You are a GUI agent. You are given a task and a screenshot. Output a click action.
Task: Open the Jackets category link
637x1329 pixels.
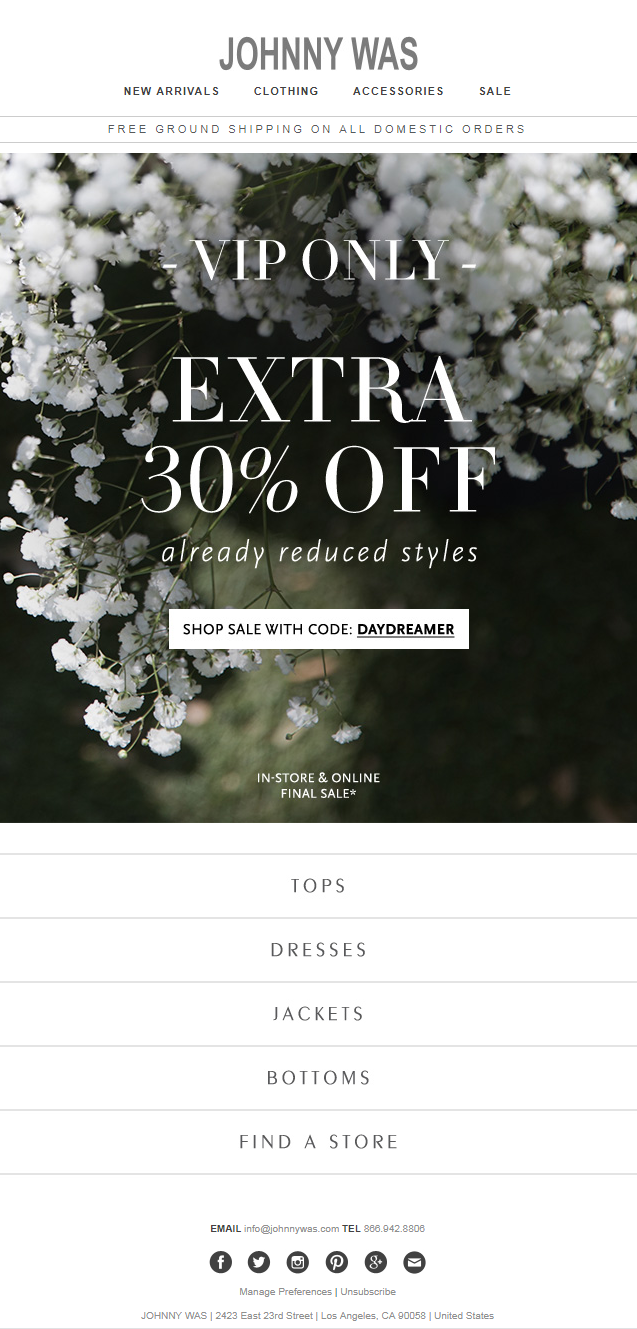pos(318,1014)
